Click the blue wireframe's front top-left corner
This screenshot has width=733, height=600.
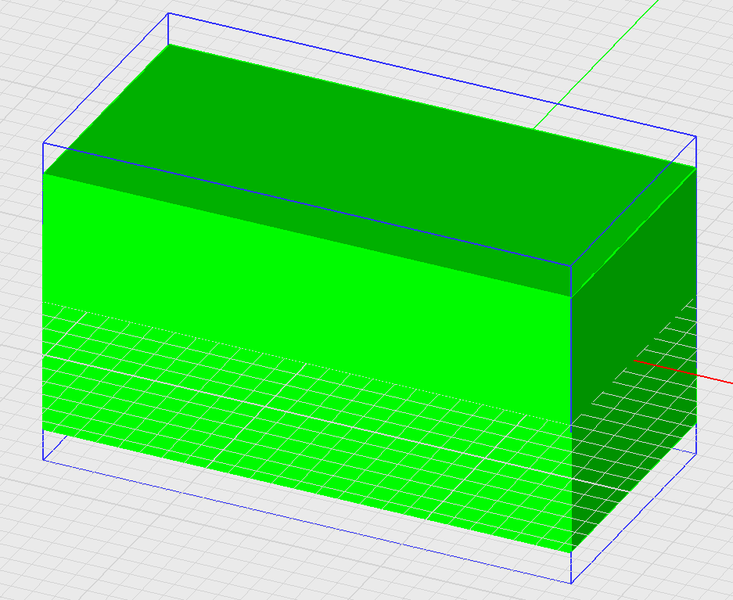pyautogui.click(x=43, y=143)
